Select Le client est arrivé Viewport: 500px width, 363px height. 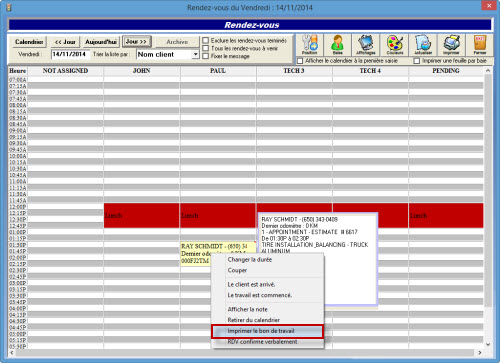tap(251, 284)
